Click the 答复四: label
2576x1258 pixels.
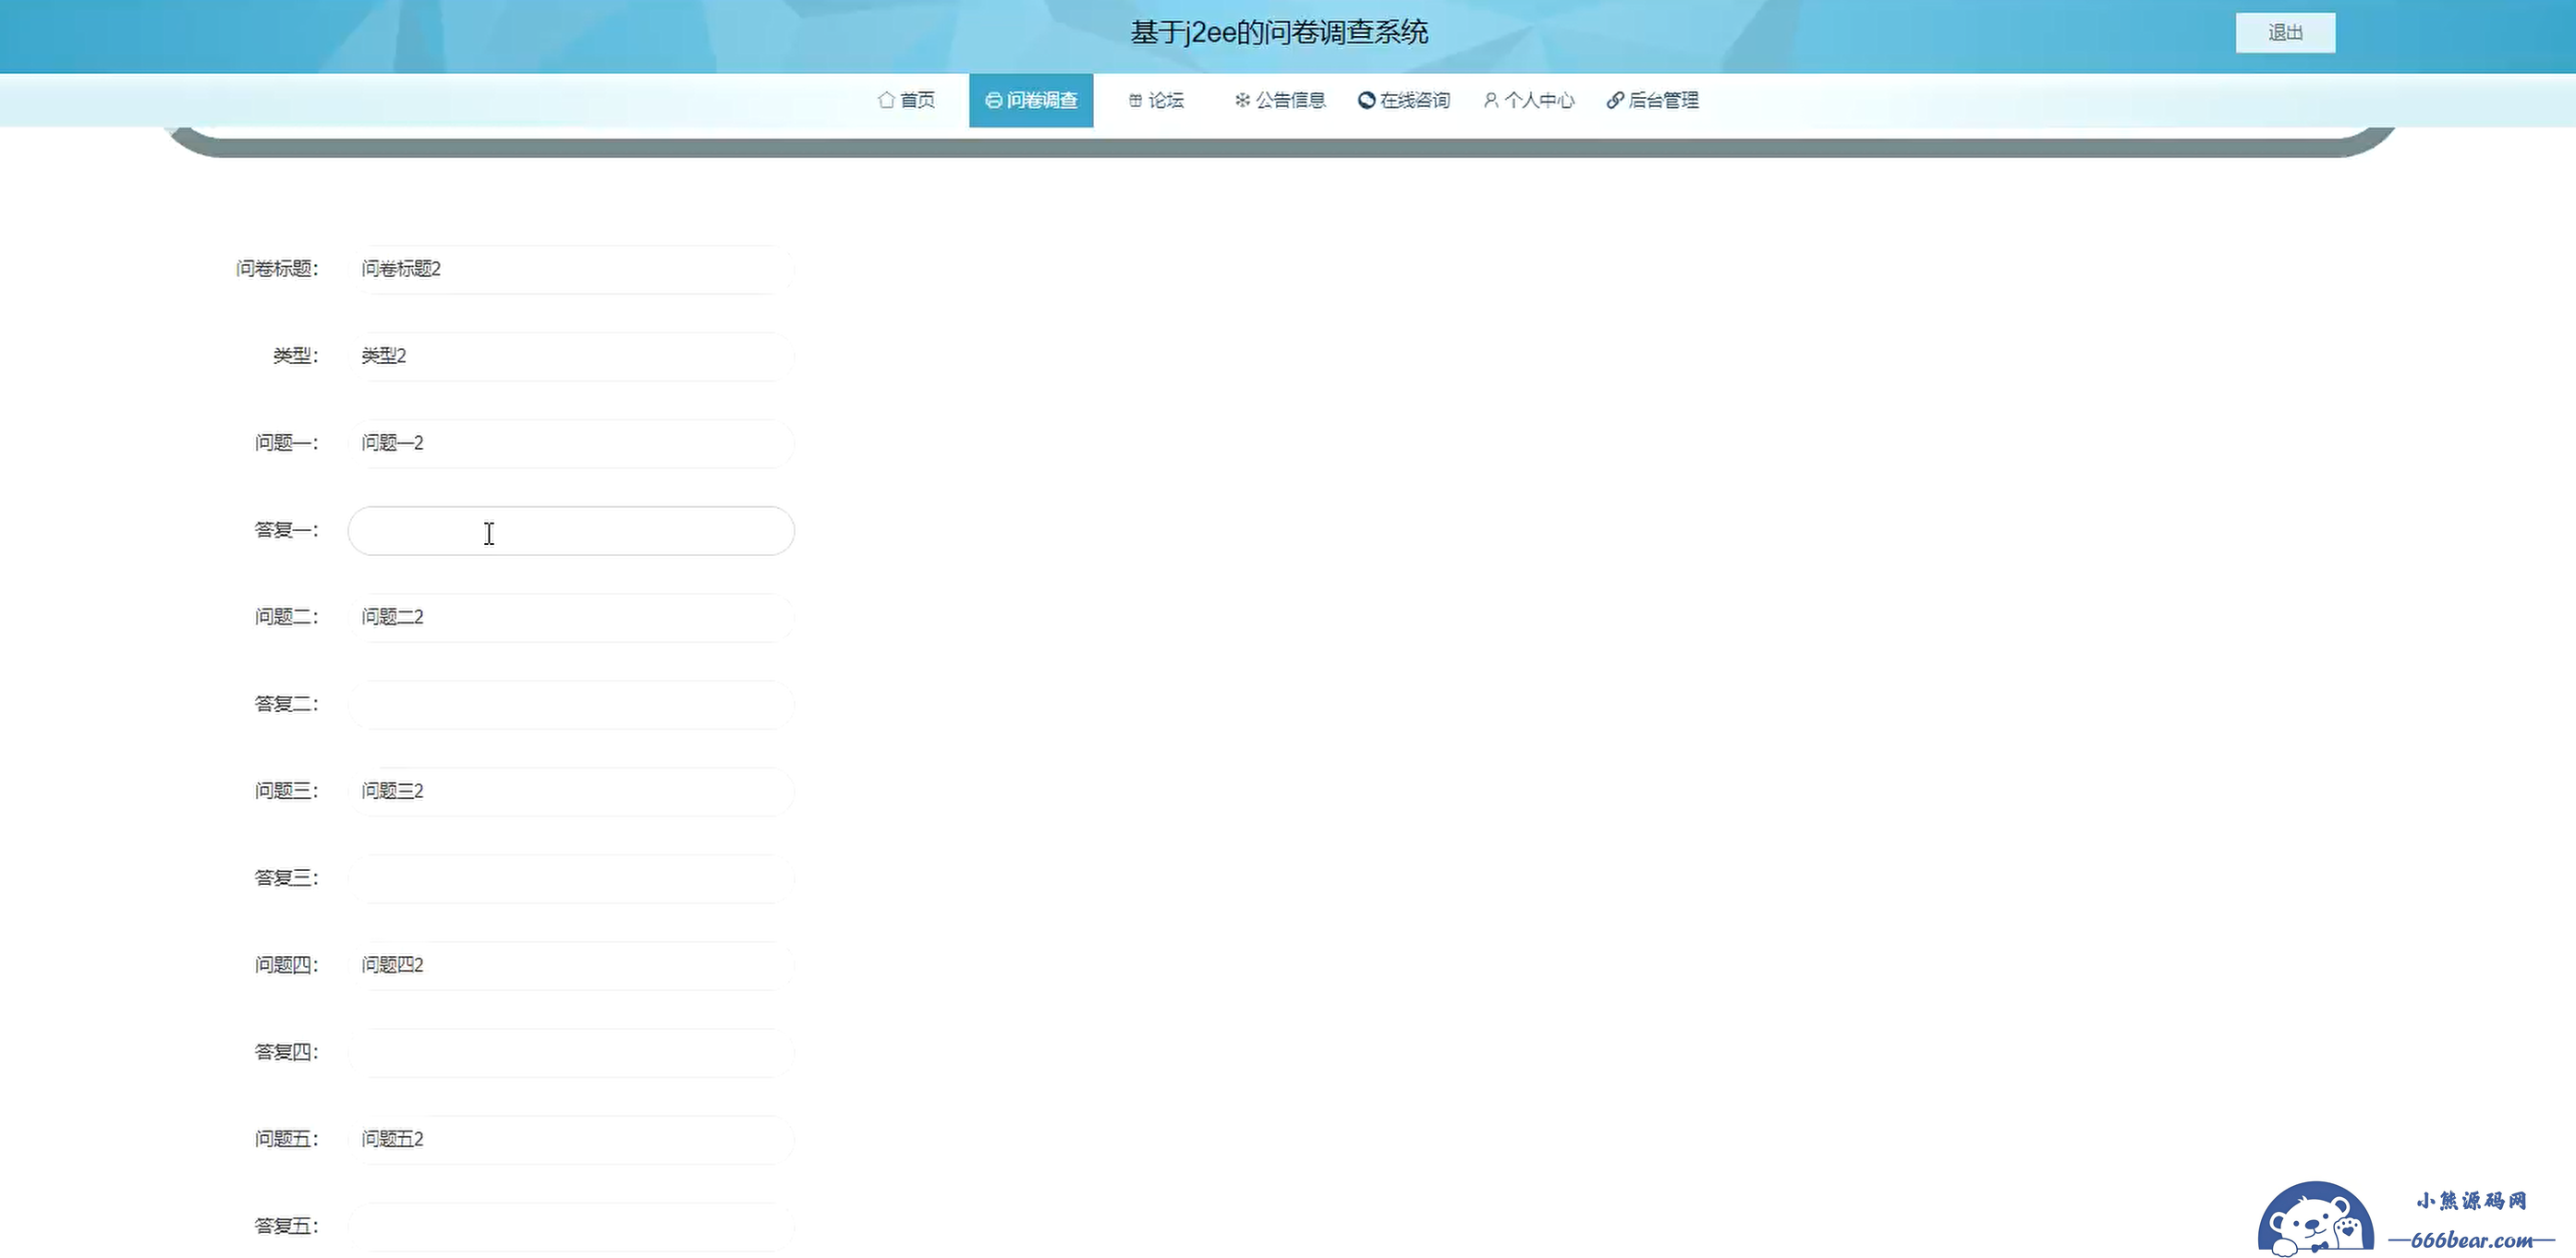tap(286, 1051)
